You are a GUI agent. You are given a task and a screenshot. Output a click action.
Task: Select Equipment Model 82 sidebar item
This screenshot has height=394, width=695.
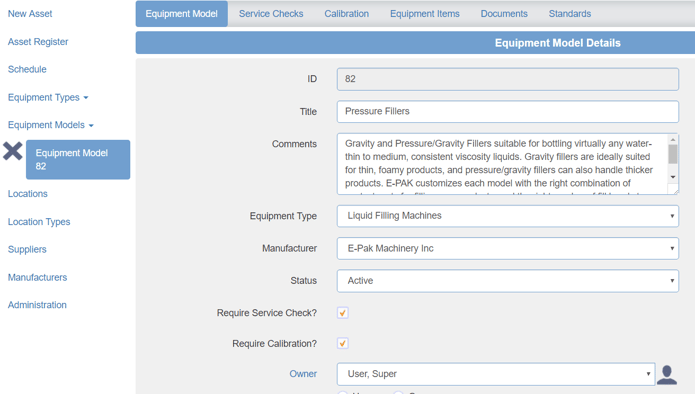click(x=78, y=160)
